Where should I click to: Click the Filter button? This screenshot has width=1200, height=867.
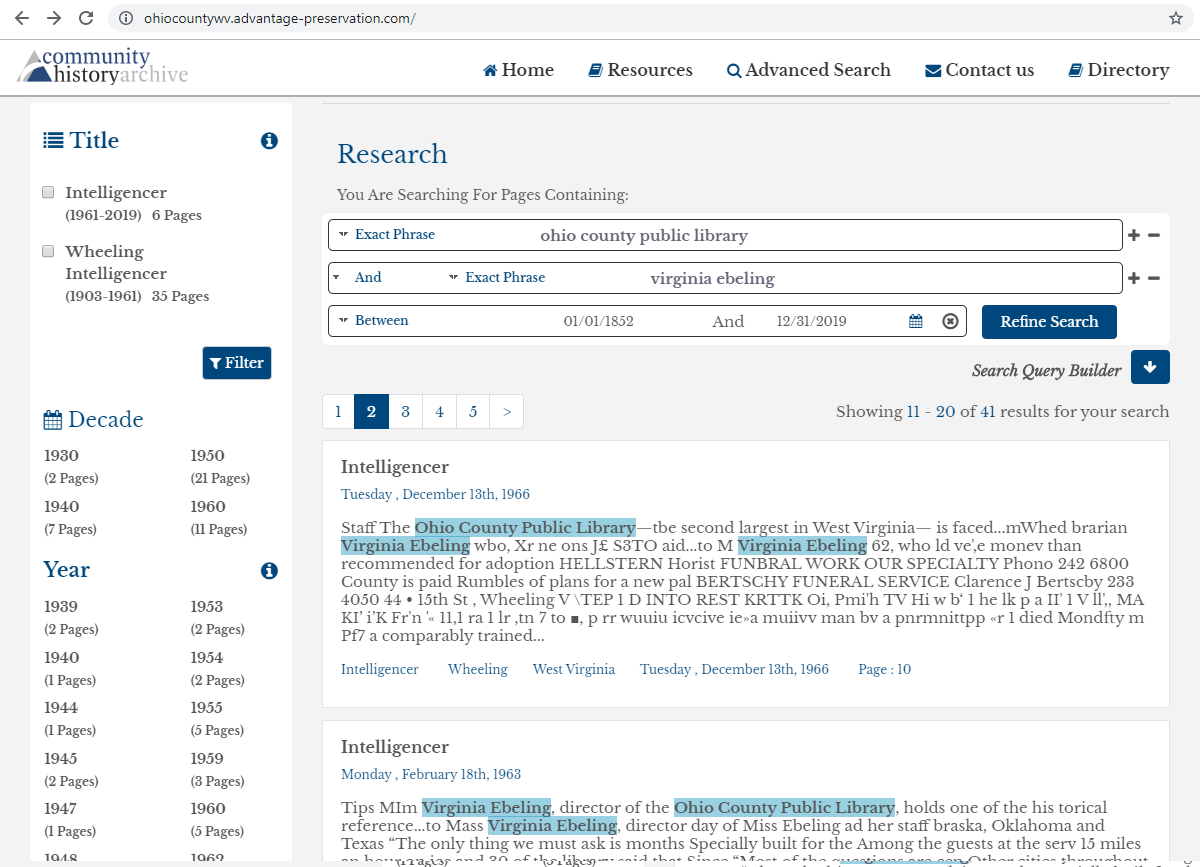coord(237,363)
